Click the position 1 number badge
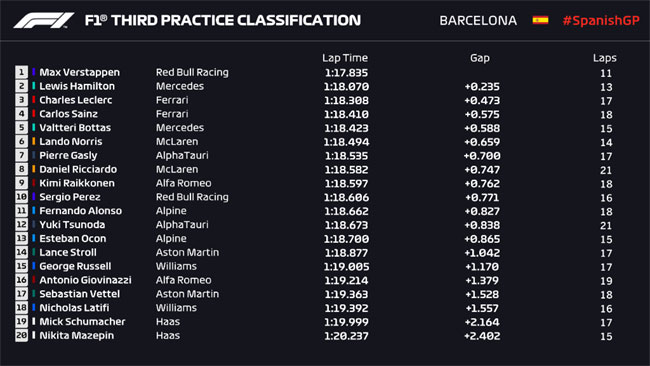The width and height of the screenshot is (650, 366). [x=22, y=72]
